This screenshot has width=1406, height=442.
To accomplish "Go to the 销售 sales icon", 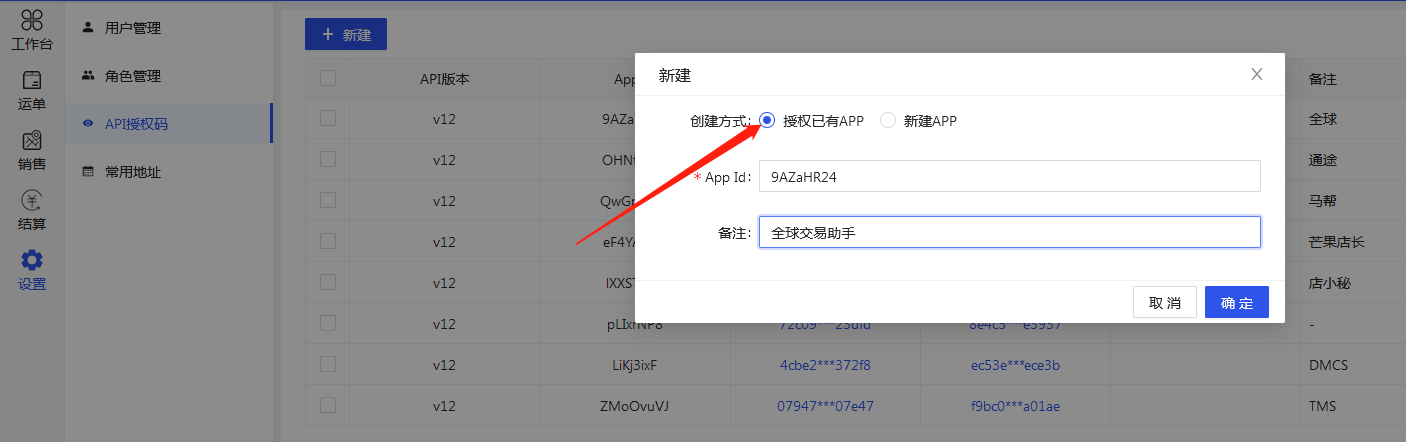I will [32, 149].
